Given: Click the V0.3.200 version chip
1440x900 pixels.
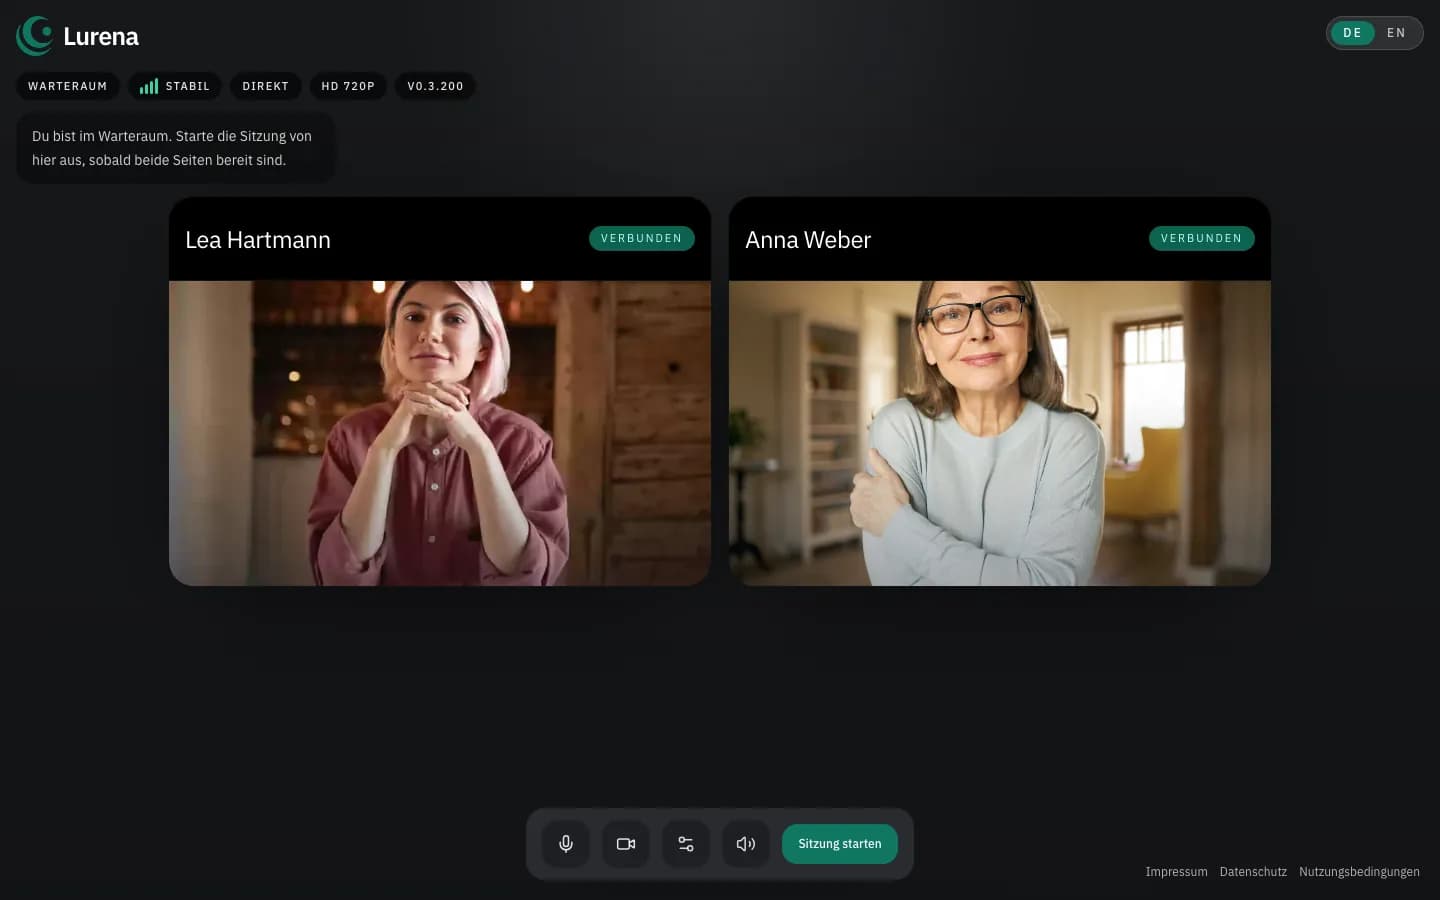Looking at the screenshot, I should point(435,87).
